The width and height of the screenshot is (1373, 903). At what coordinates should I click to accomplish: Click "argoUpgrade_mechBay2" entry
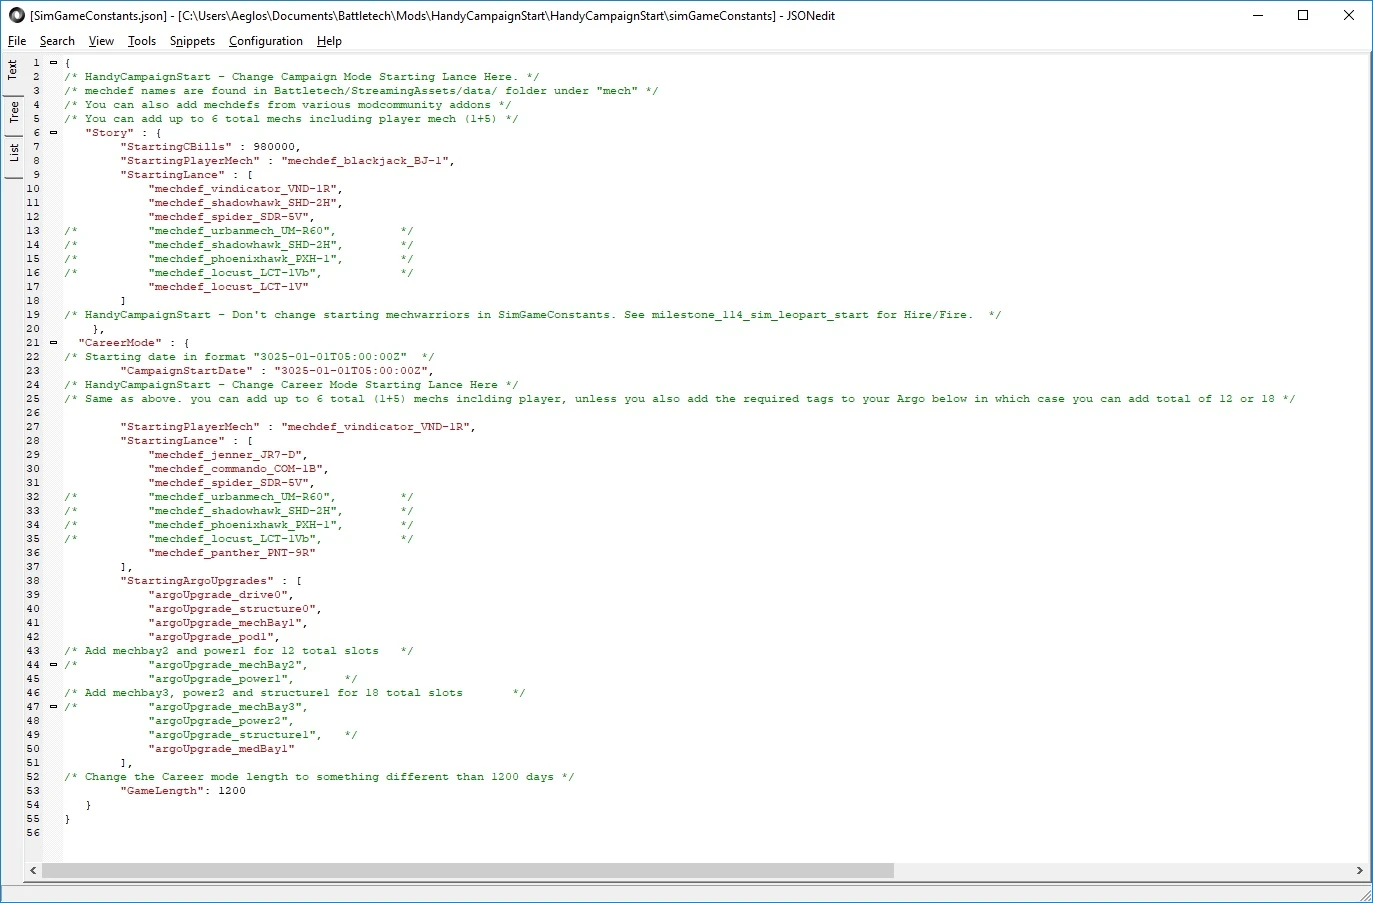pyautogui.click(x=225, y=664)
